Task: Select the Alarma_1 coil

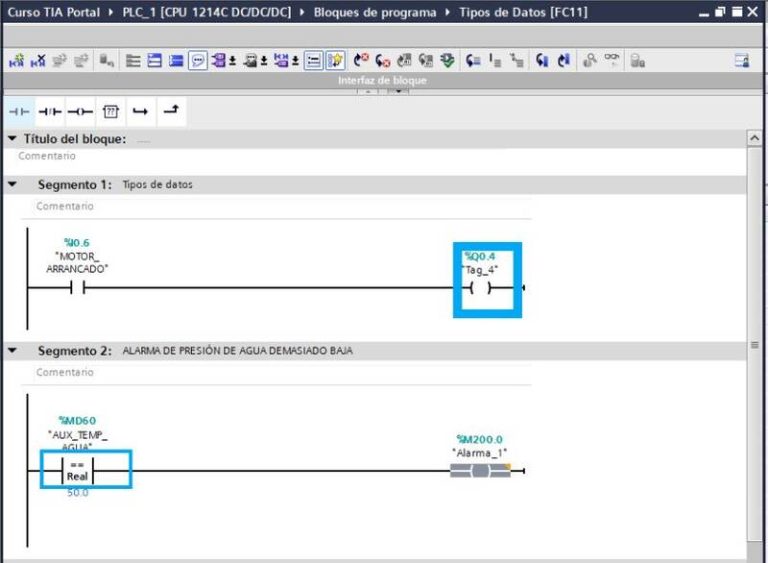Action: (480, 471)
